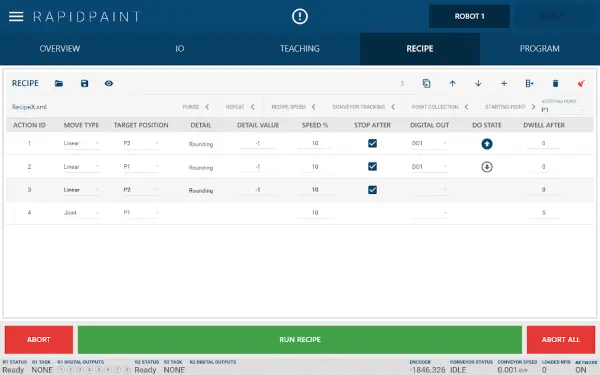Open the Target Position dropdown for action 2

(x=140, y=167)
